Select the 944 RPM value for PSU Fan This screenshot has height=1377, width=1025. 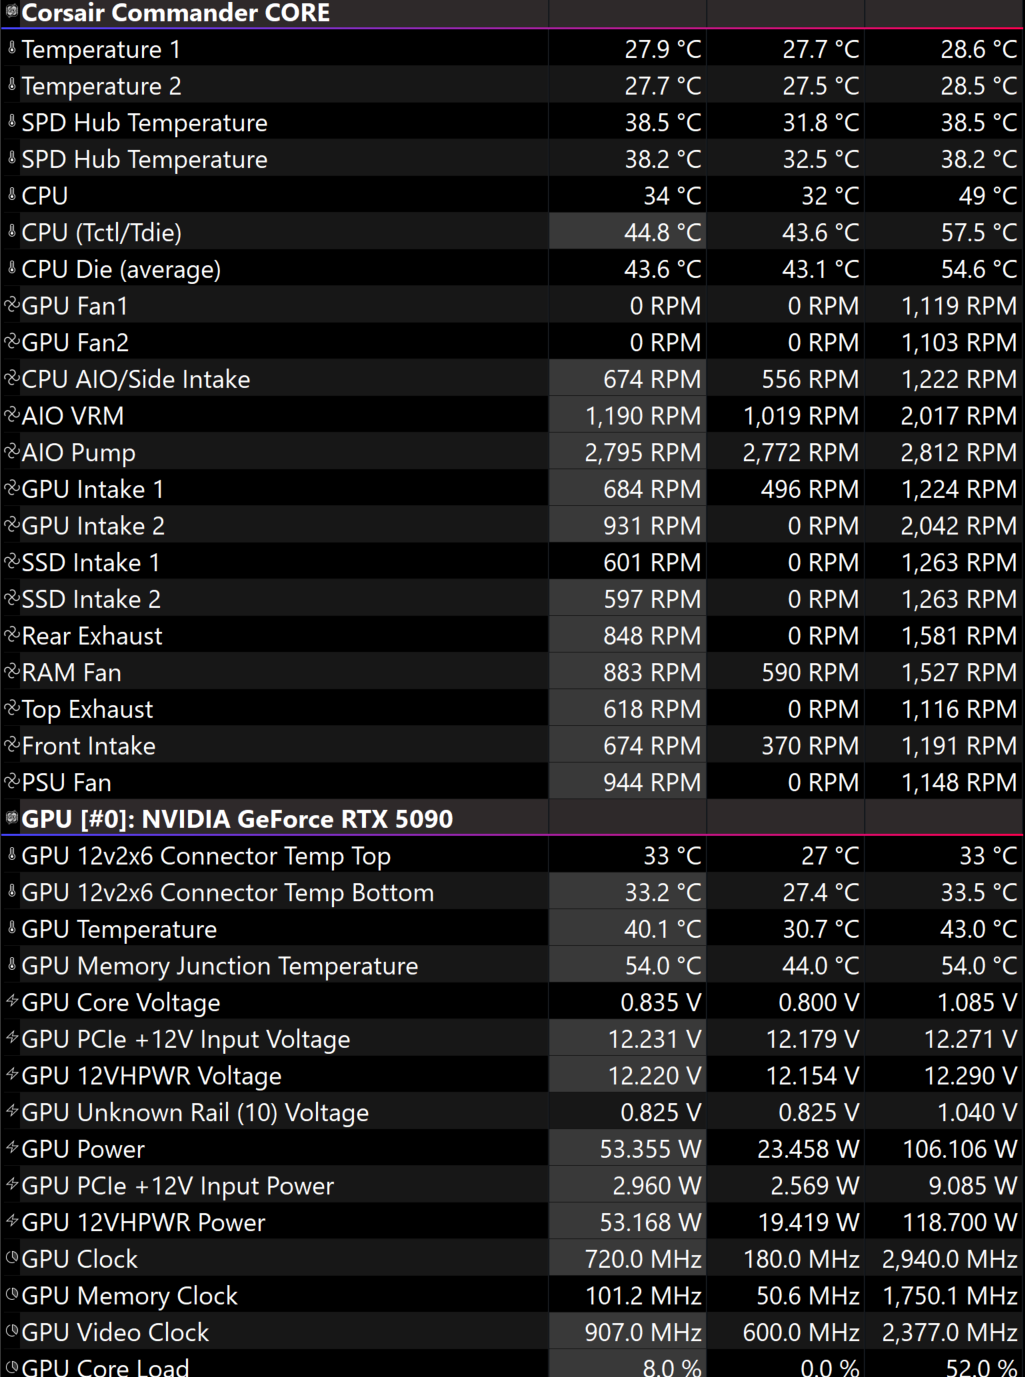click(x=652, y=783)
